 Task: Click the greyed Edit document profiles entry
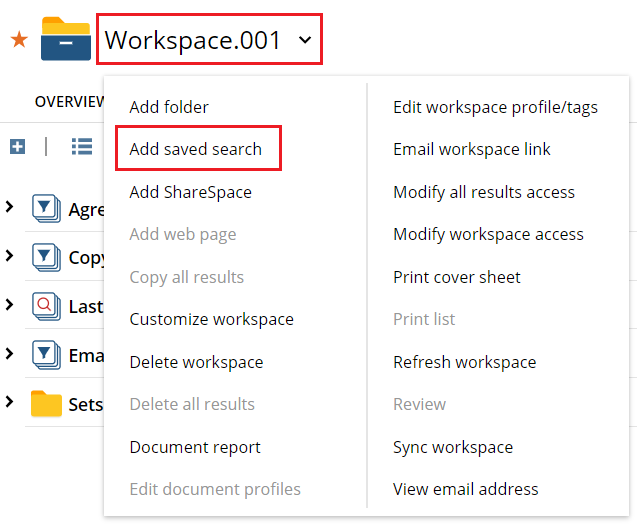[x=215, y=489]
